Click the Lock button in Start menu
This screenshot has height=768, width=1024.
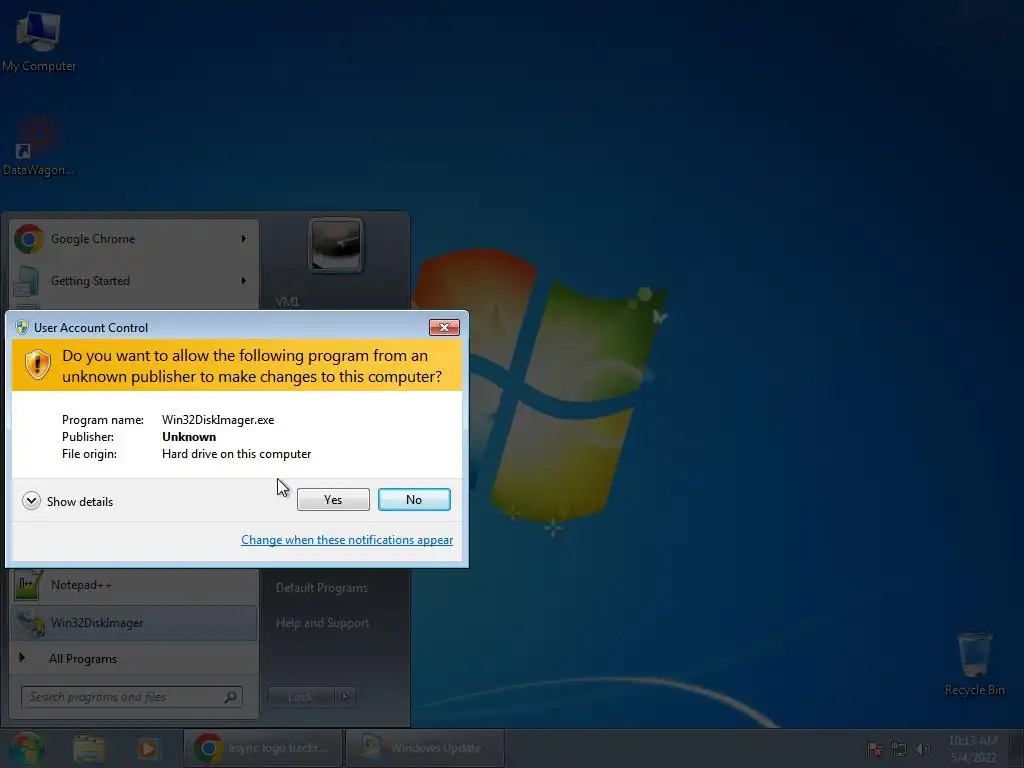300,697
